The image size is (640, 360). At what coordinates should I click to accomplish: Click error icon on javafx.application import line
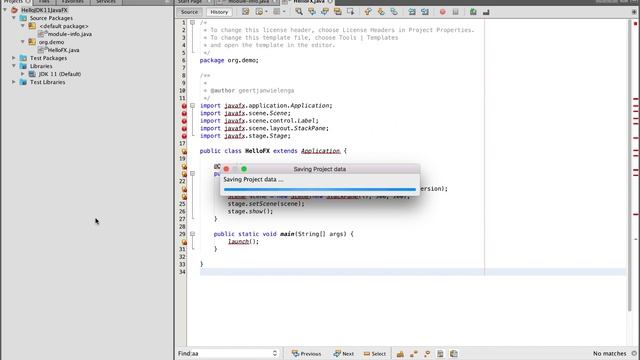(184, 106)
